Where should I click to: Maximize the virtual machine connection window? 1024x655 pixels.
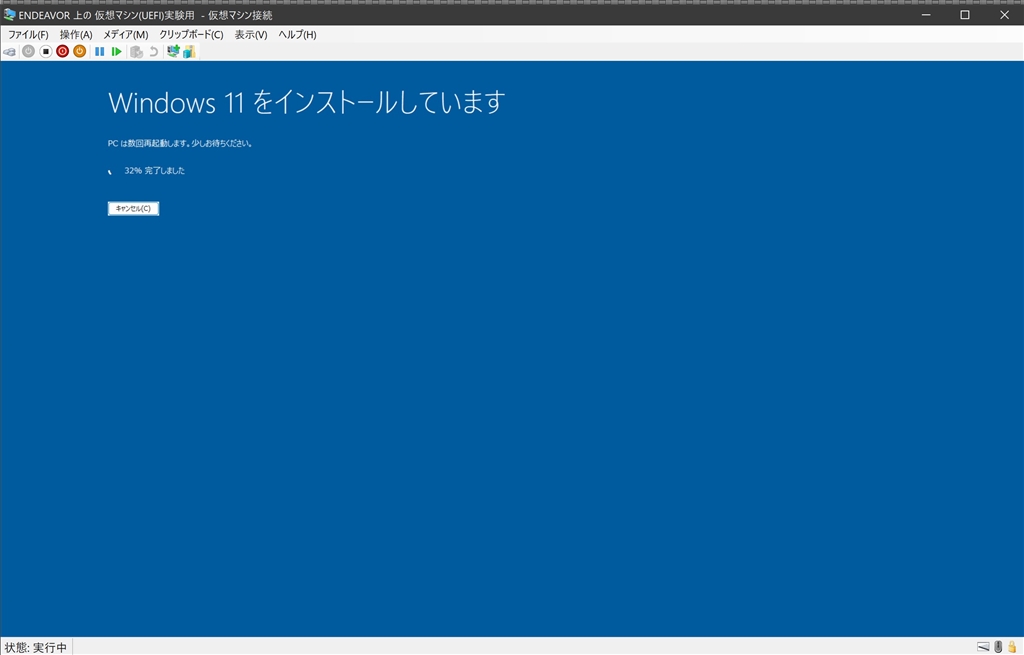click(x=965, y=14)
